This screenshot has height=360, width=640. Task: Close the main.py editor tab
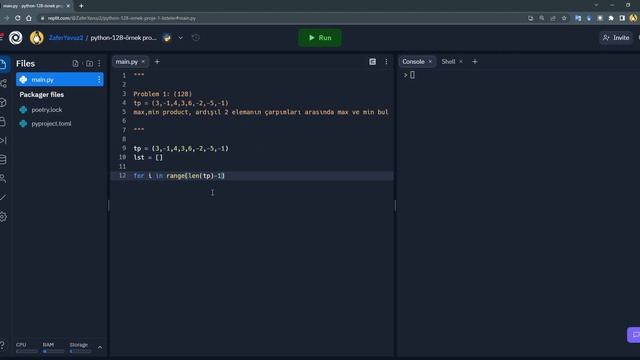(x=143, y=62)
